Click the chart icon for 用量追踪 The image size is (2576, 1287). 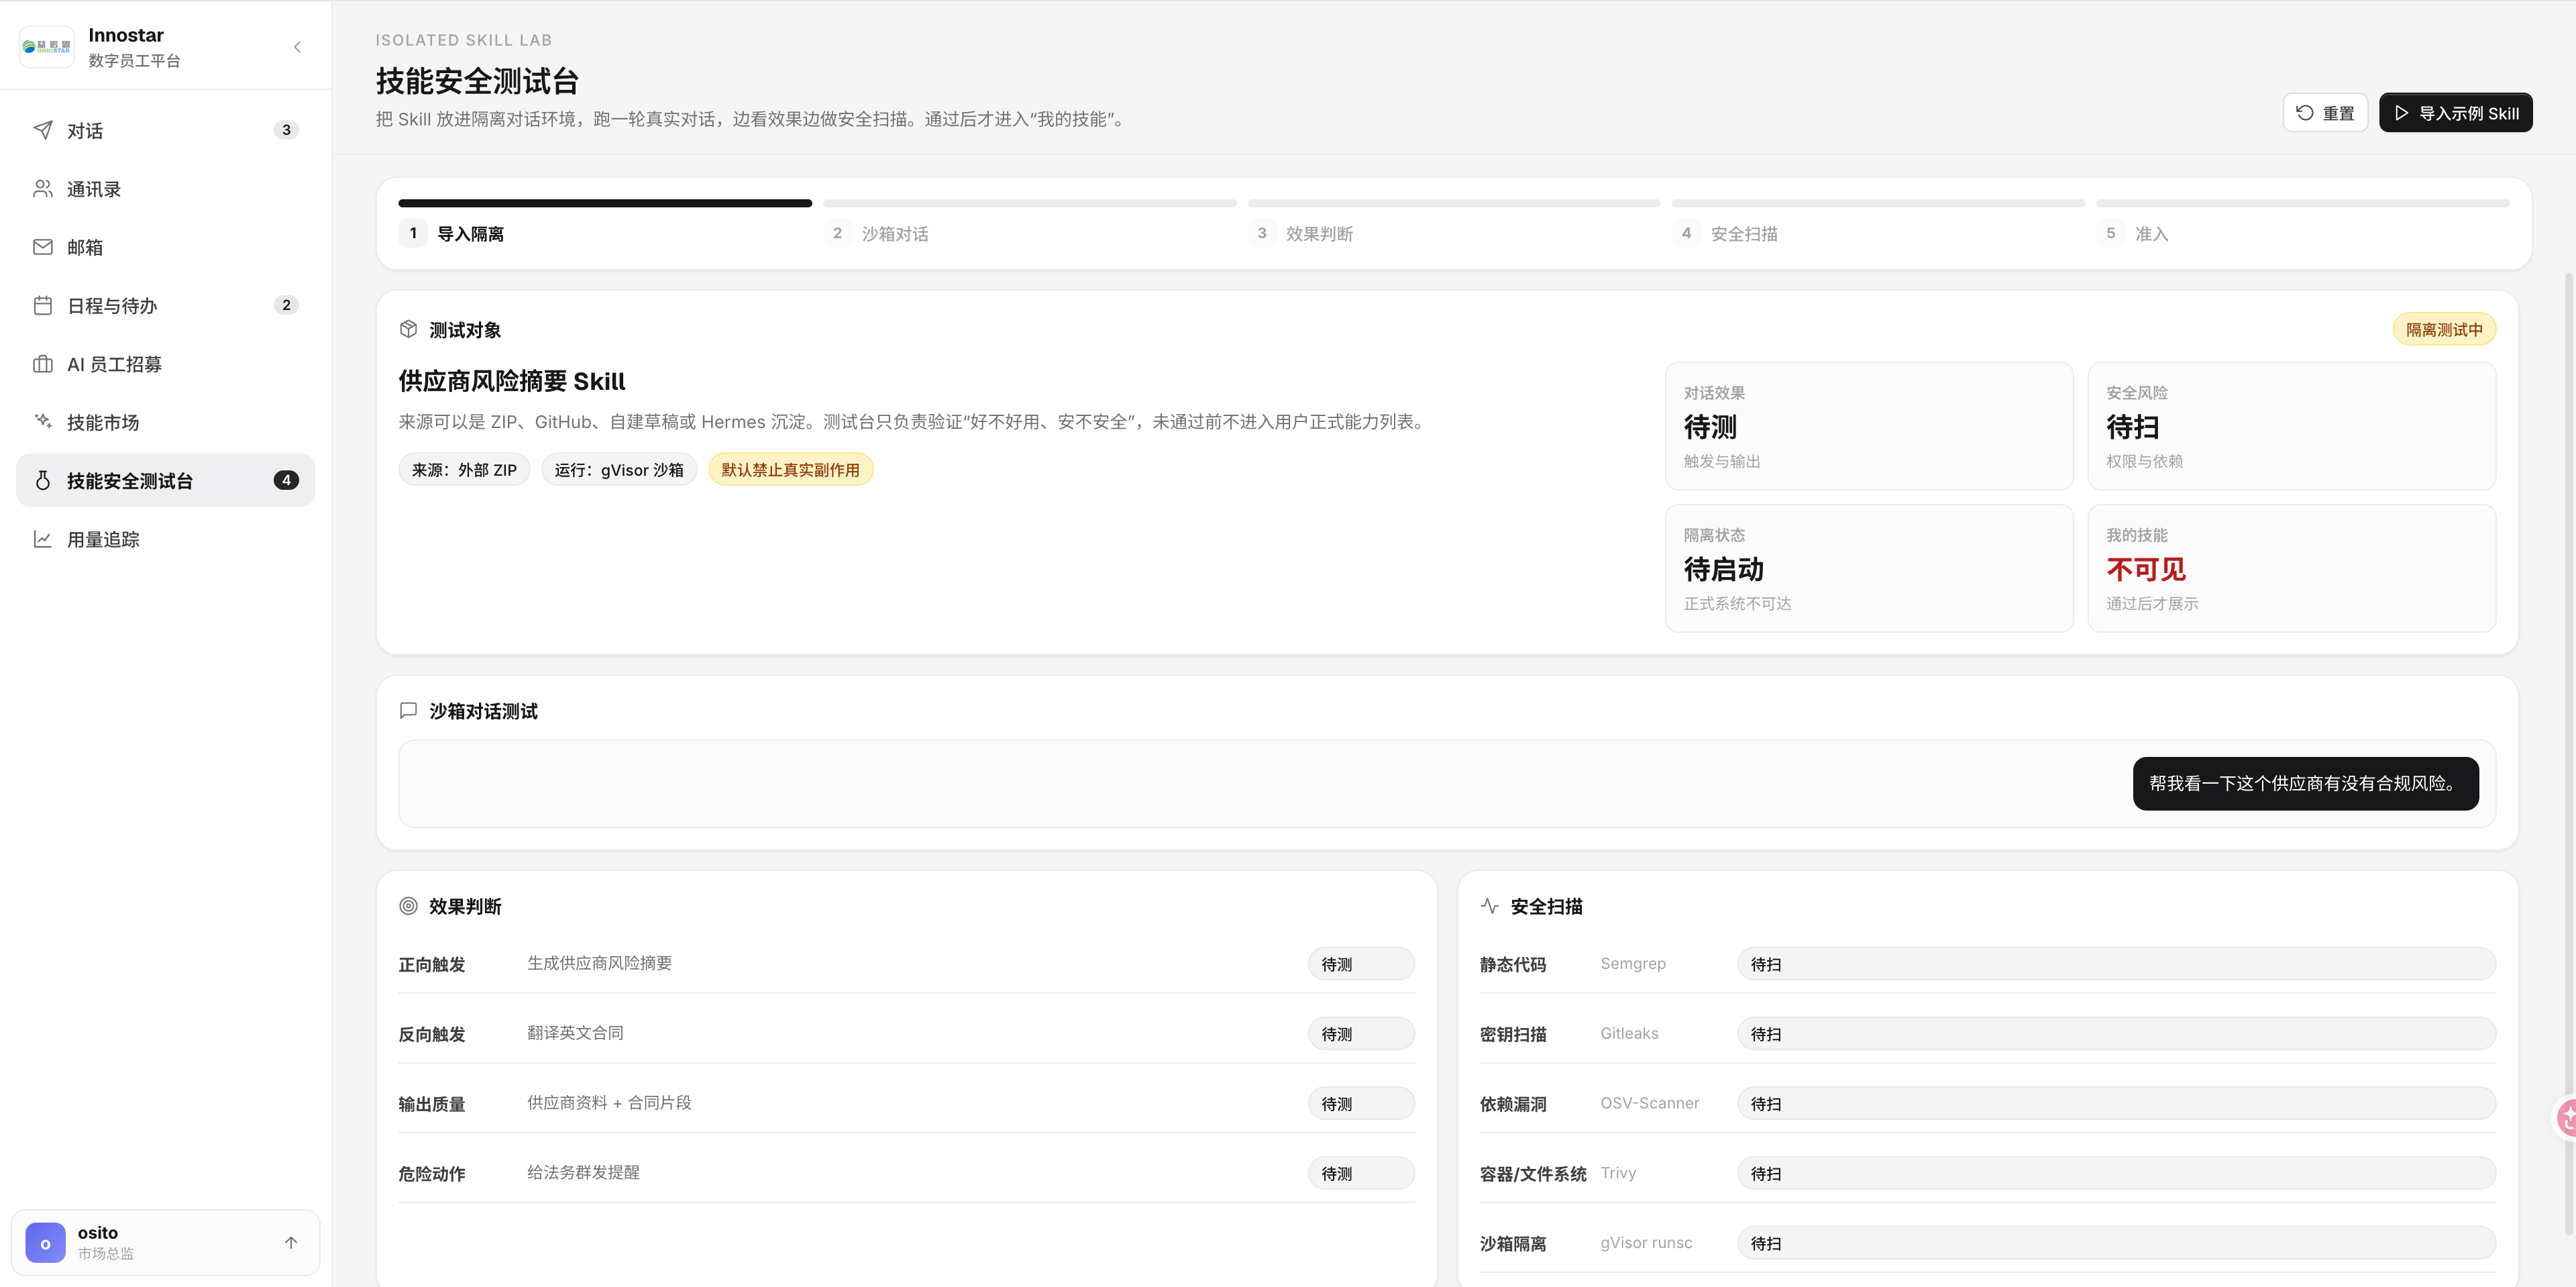coord(43,539)
